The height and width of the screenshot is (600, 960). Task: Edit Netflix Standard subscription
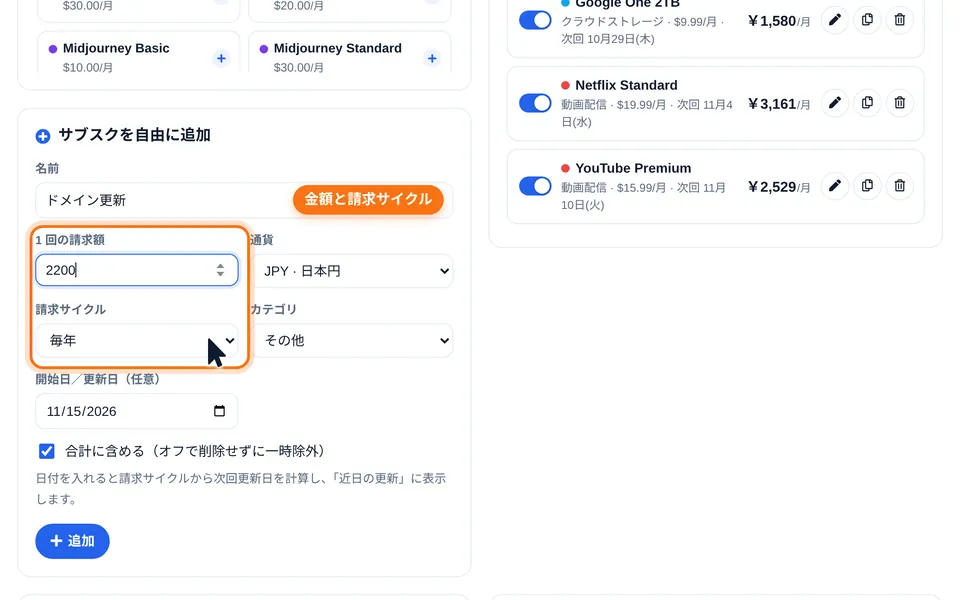click(x=834, y=103)
